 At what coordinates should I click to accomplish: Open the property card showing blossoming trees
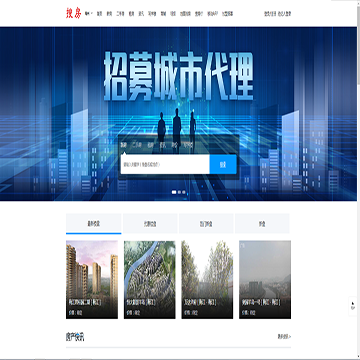207,279
